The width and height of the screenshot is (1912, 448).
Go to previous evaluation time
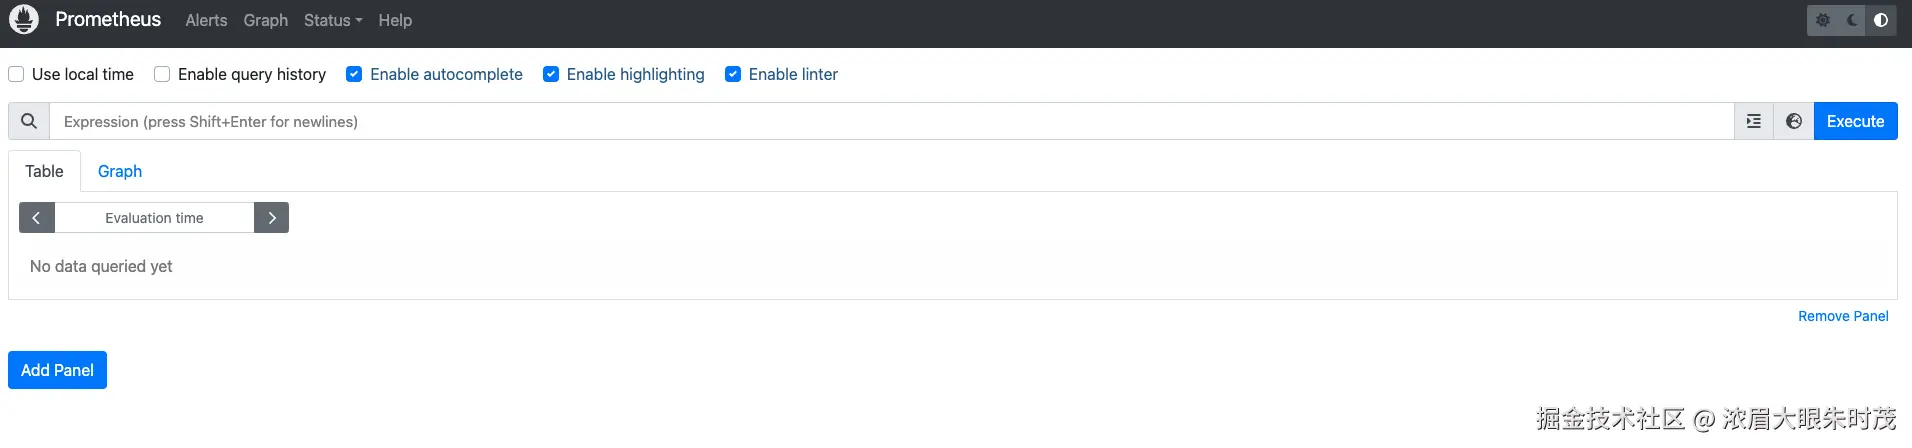(37, 218)
